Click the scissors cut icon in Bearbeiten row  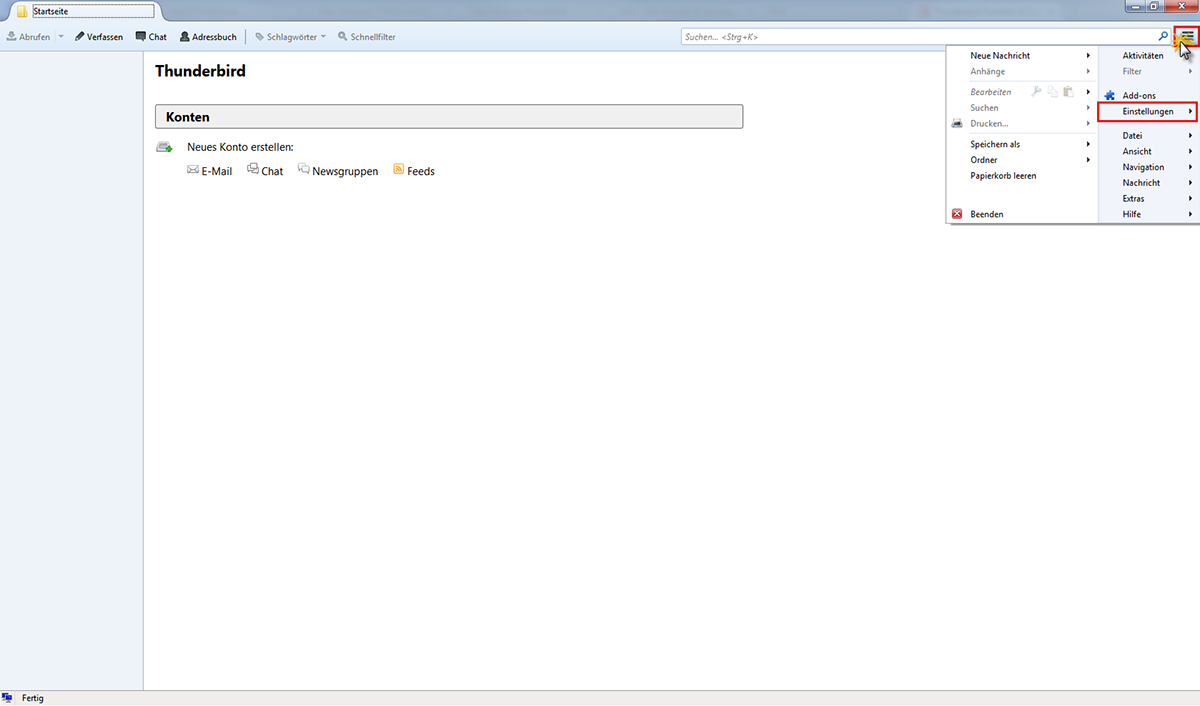[x=1037, y=91]
